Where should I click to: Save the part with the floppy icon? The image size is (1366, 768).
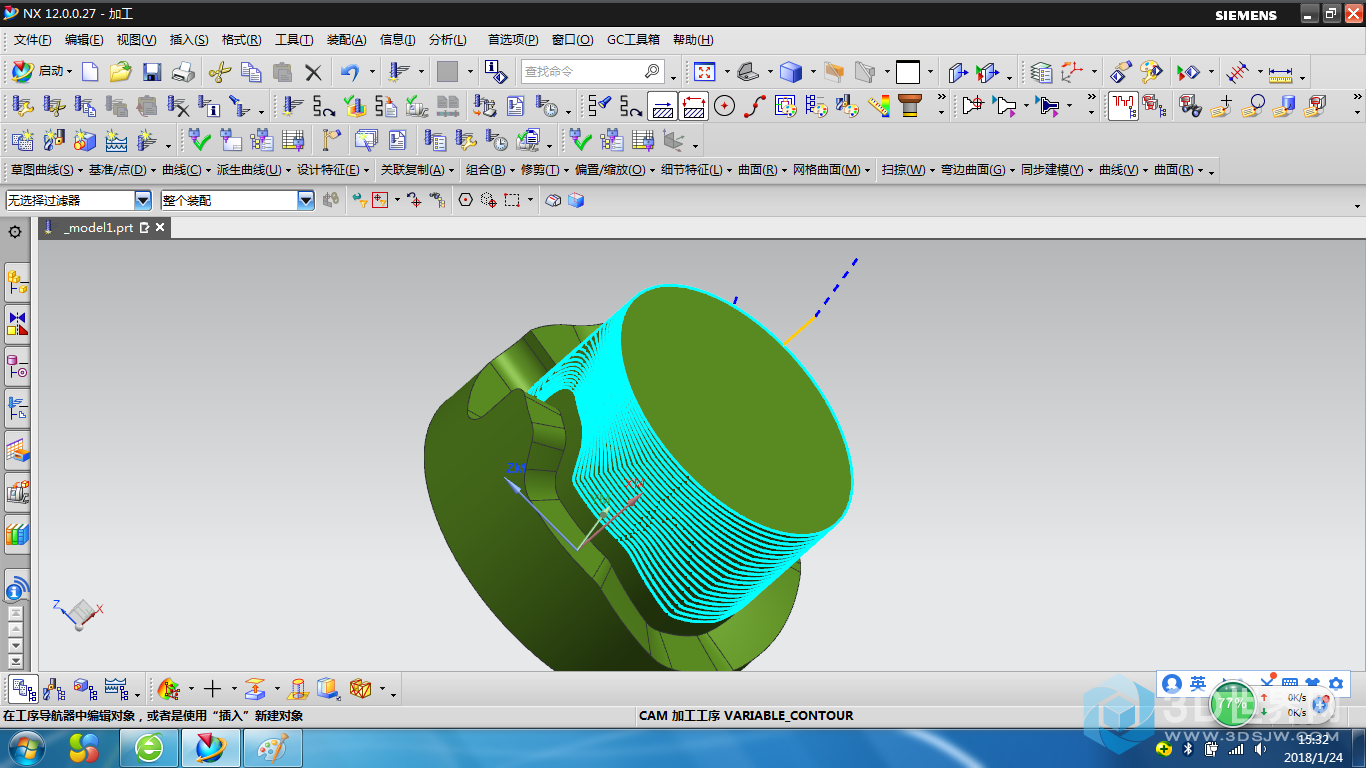152,71
